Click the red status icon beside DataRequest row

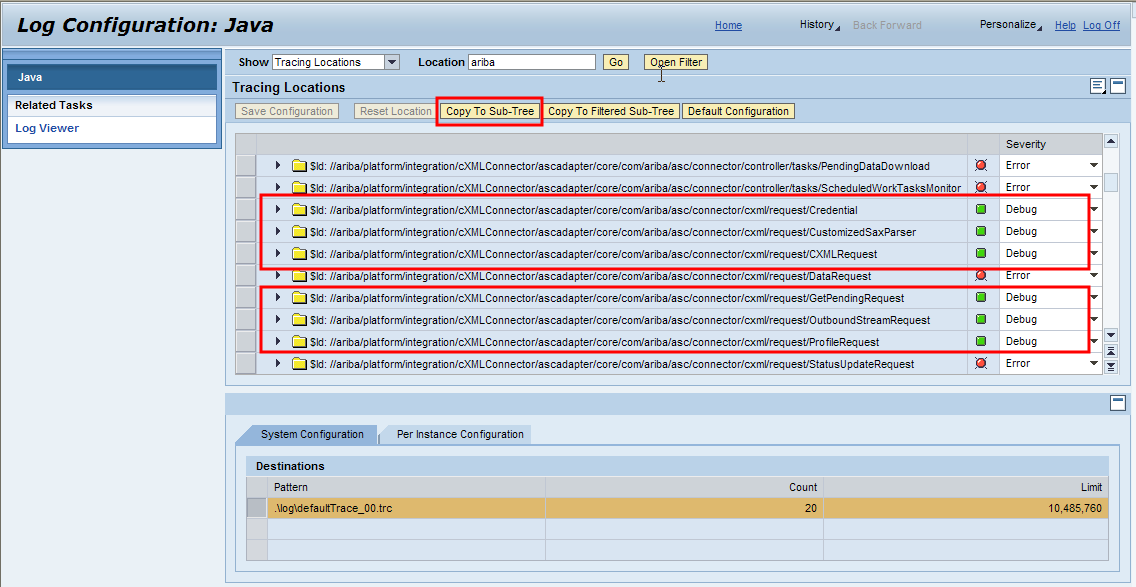(x=981, y=275)
